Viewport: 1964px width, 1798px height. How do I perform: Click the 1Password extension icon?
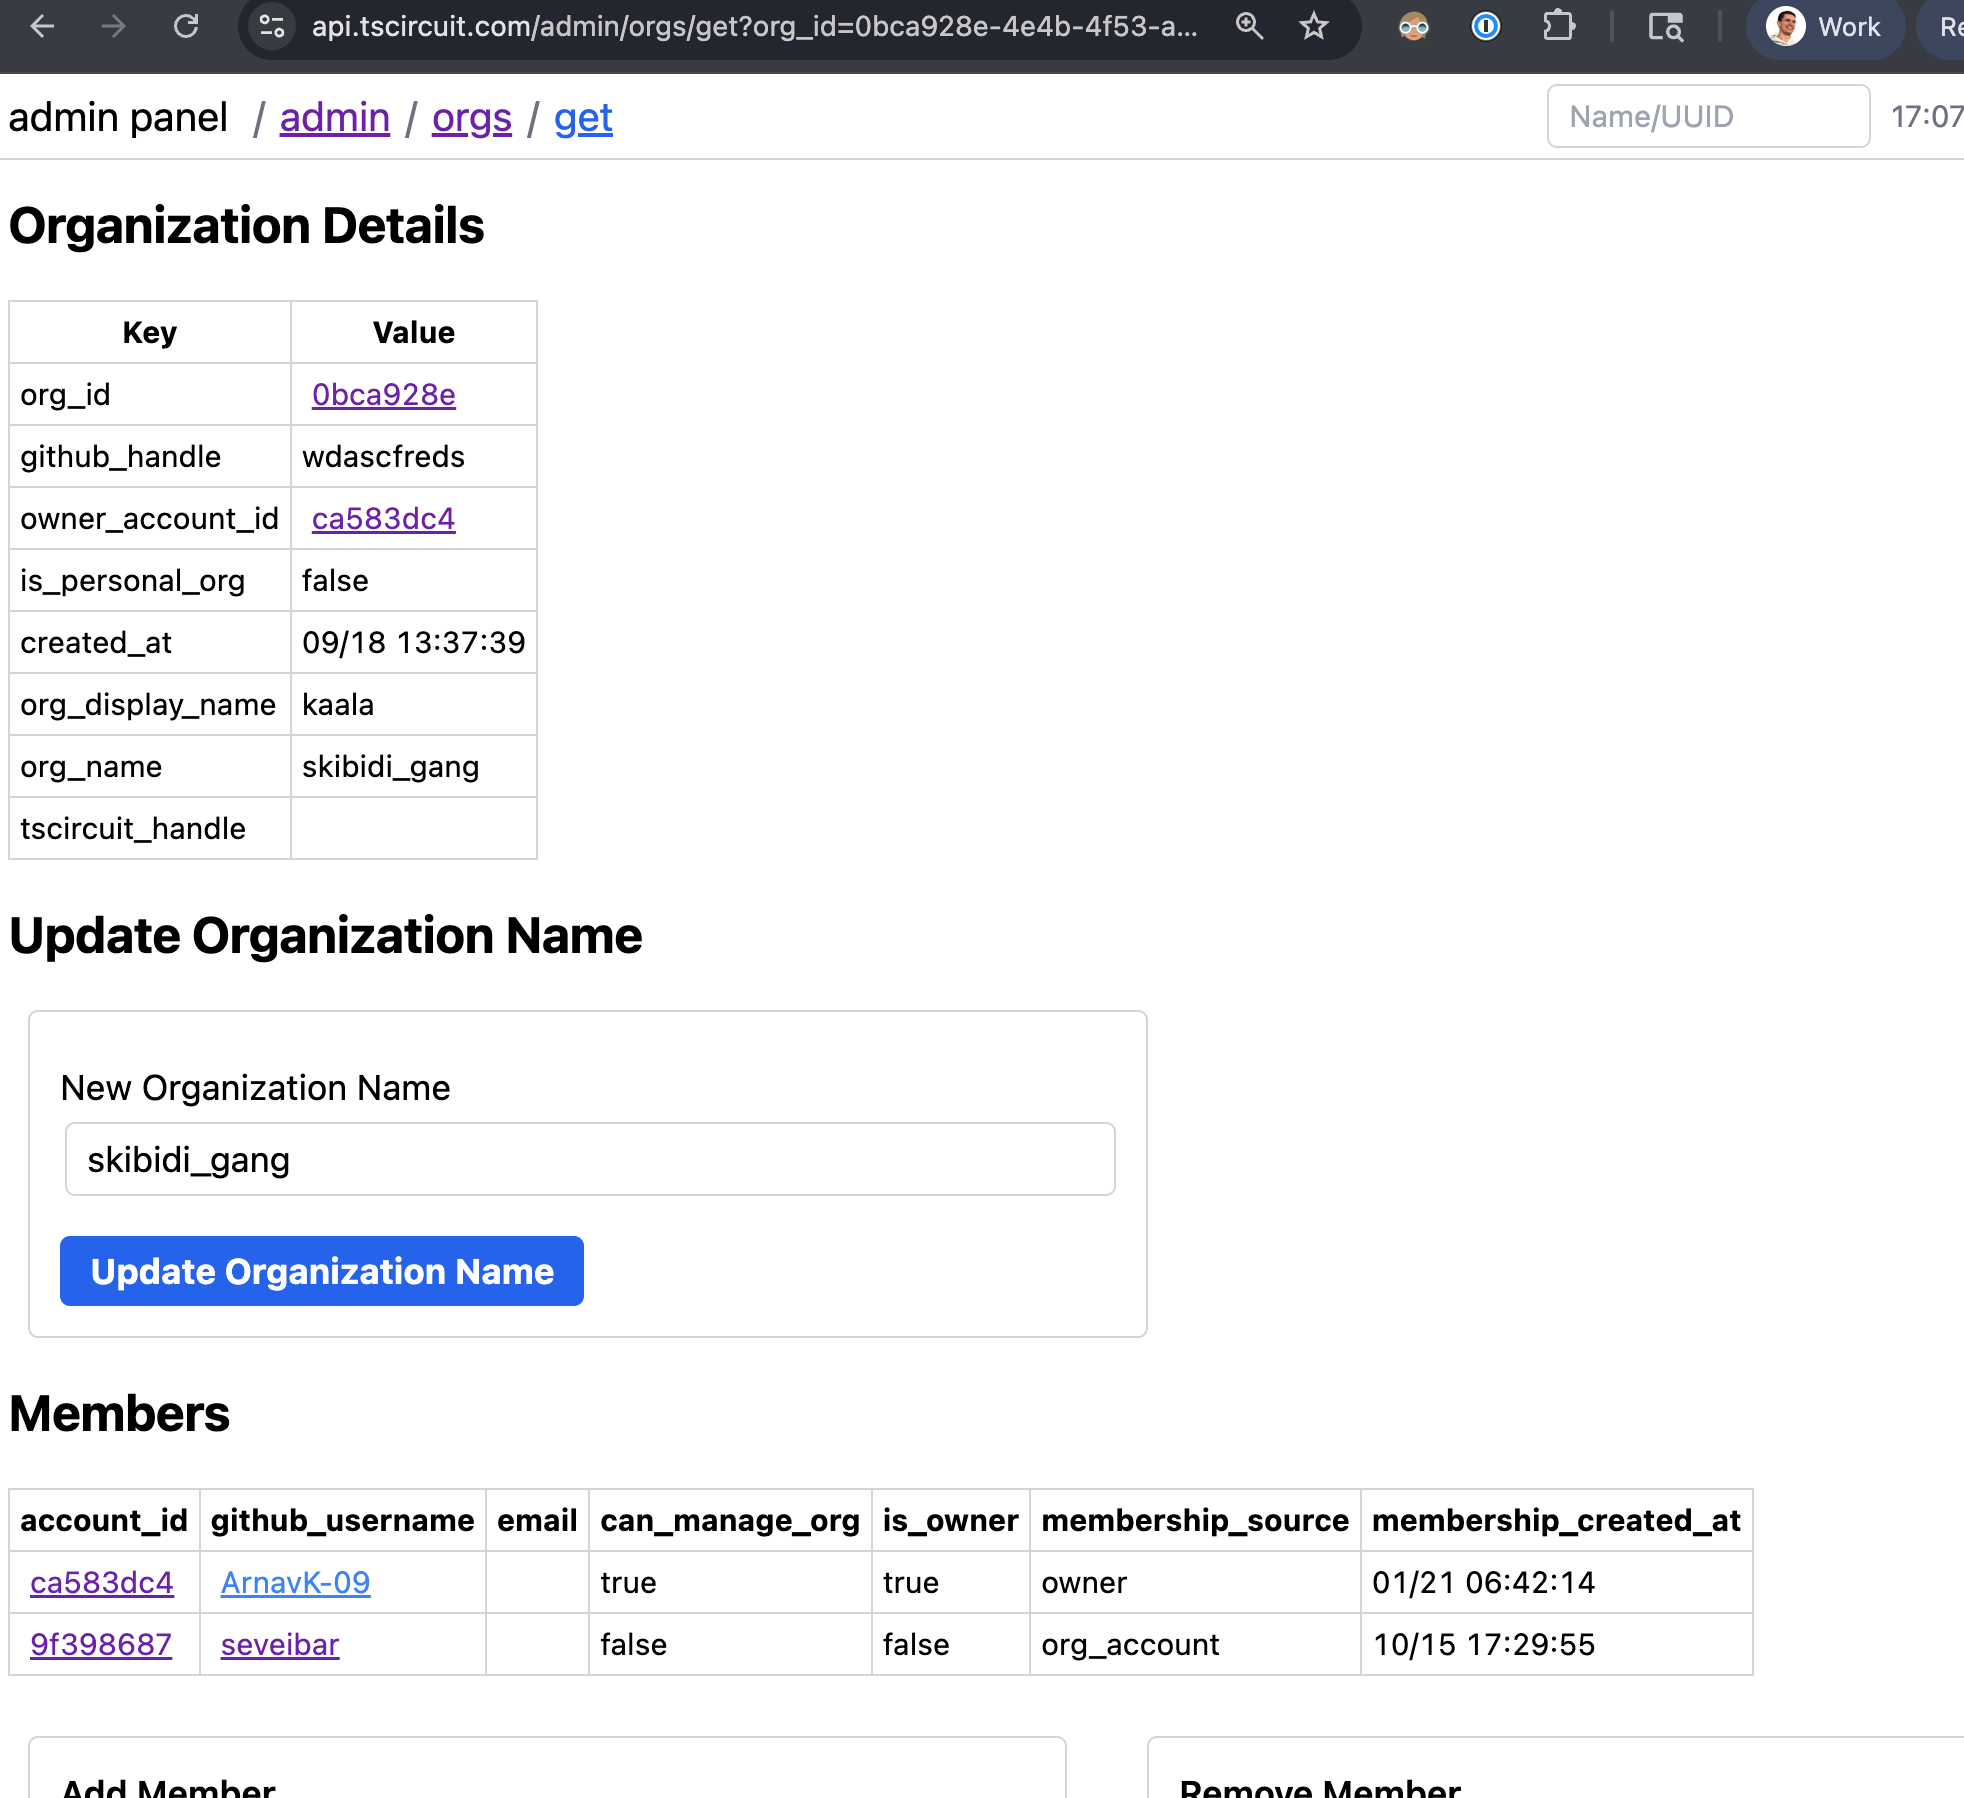pos(1486,26)
